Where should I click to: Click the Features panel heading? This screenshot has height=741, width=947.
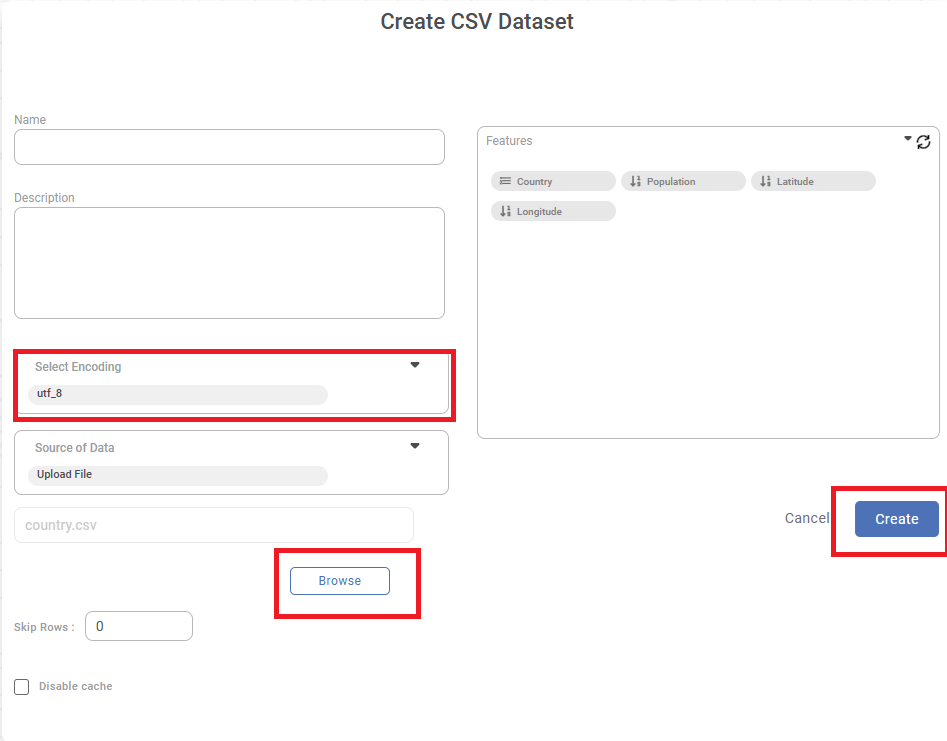coord(509,141)
